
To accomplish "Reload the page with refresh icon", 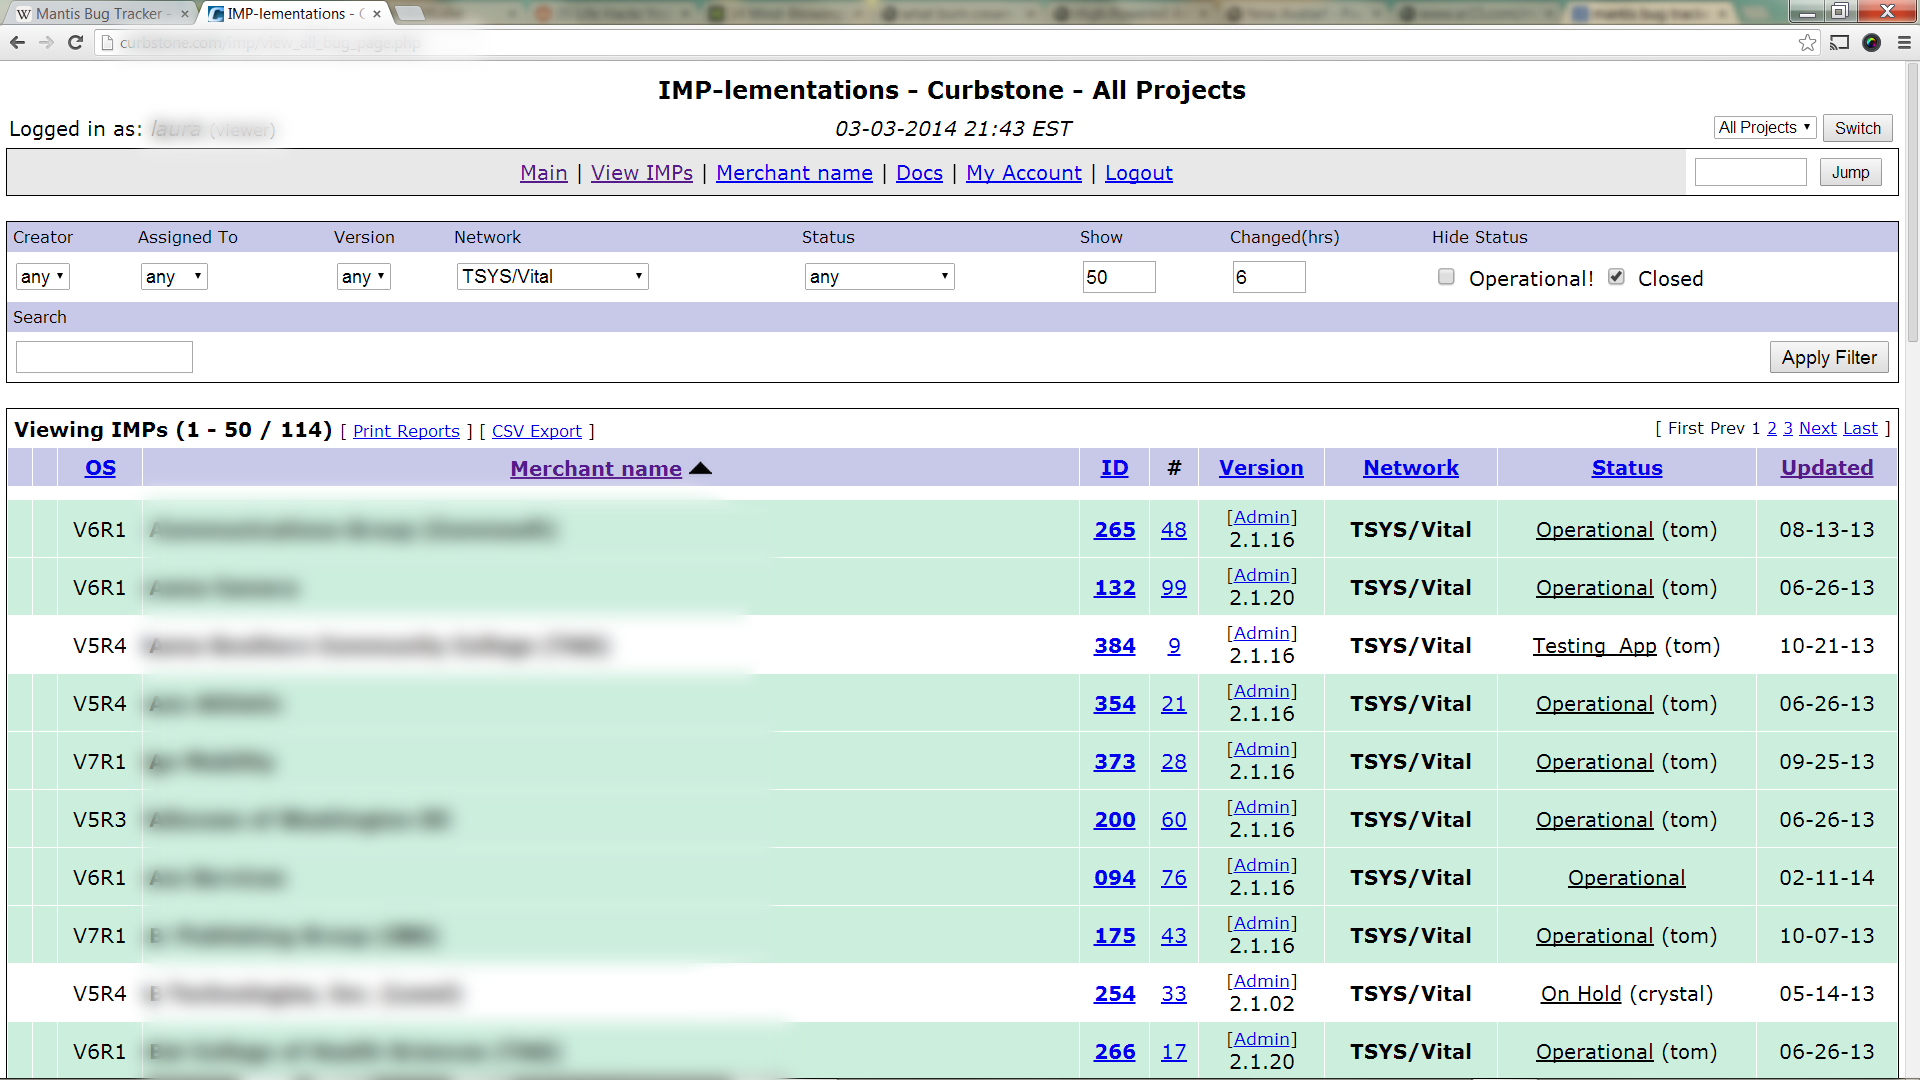I will pos(75,42).
